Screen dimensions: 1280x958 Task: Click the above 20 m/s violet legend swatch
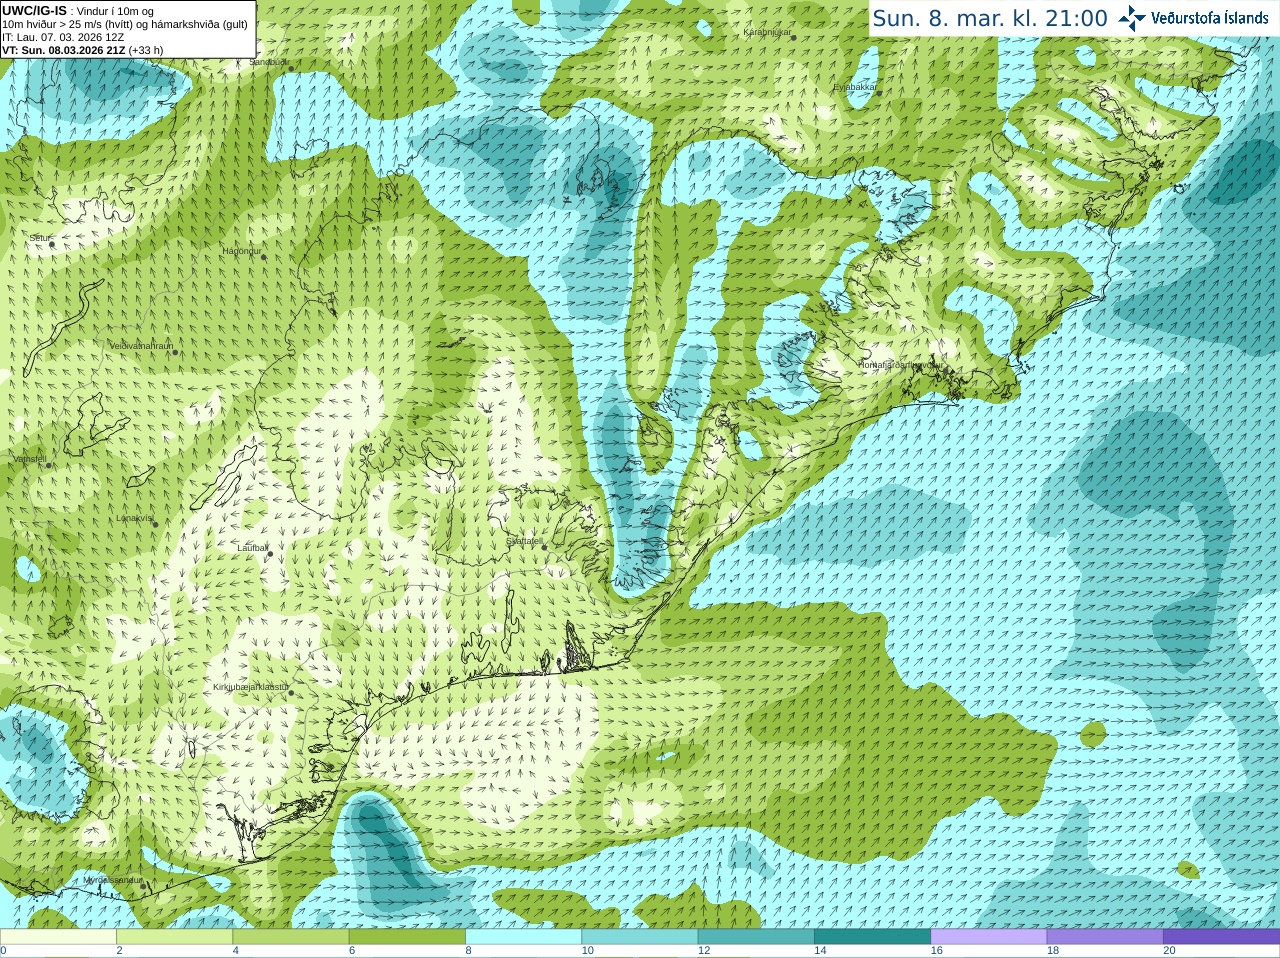1221,937
